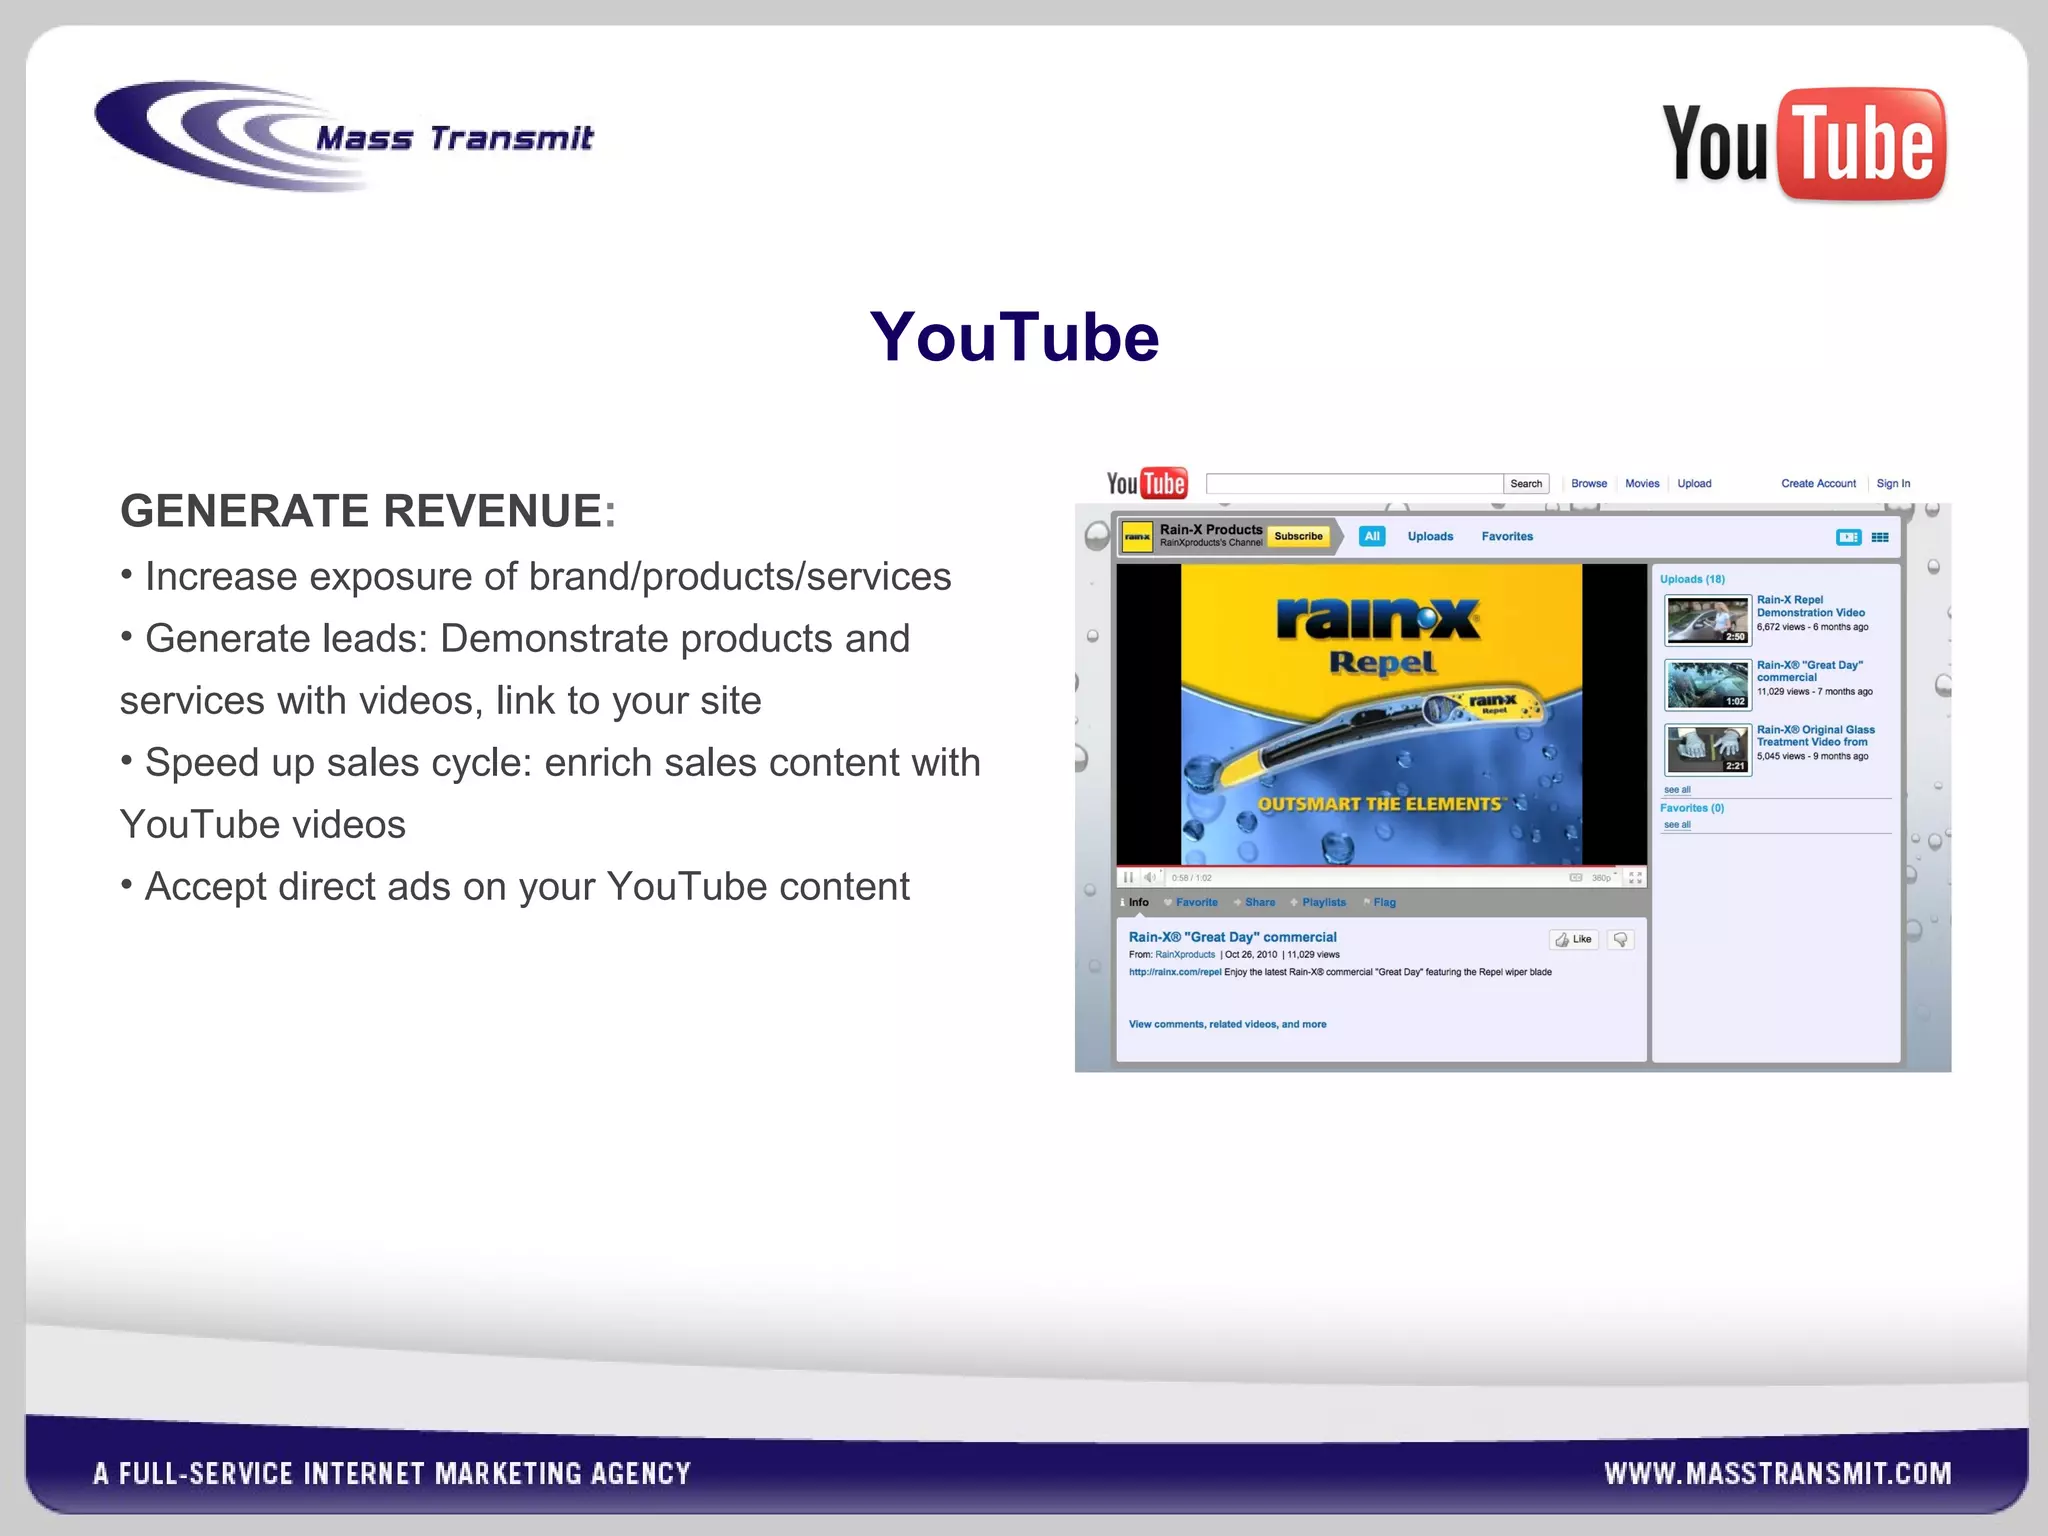This screenshot has height=1536, width=2048.
Task: Click the thumbs-down dislike icon
Action: tap(1621, 939)
